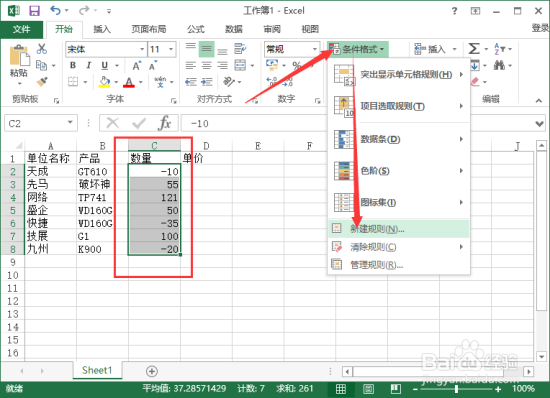Image resolution: width=550 pixels, height=398 pixels.
Task: Apply yellow fill color bucket
Action: 105,82
